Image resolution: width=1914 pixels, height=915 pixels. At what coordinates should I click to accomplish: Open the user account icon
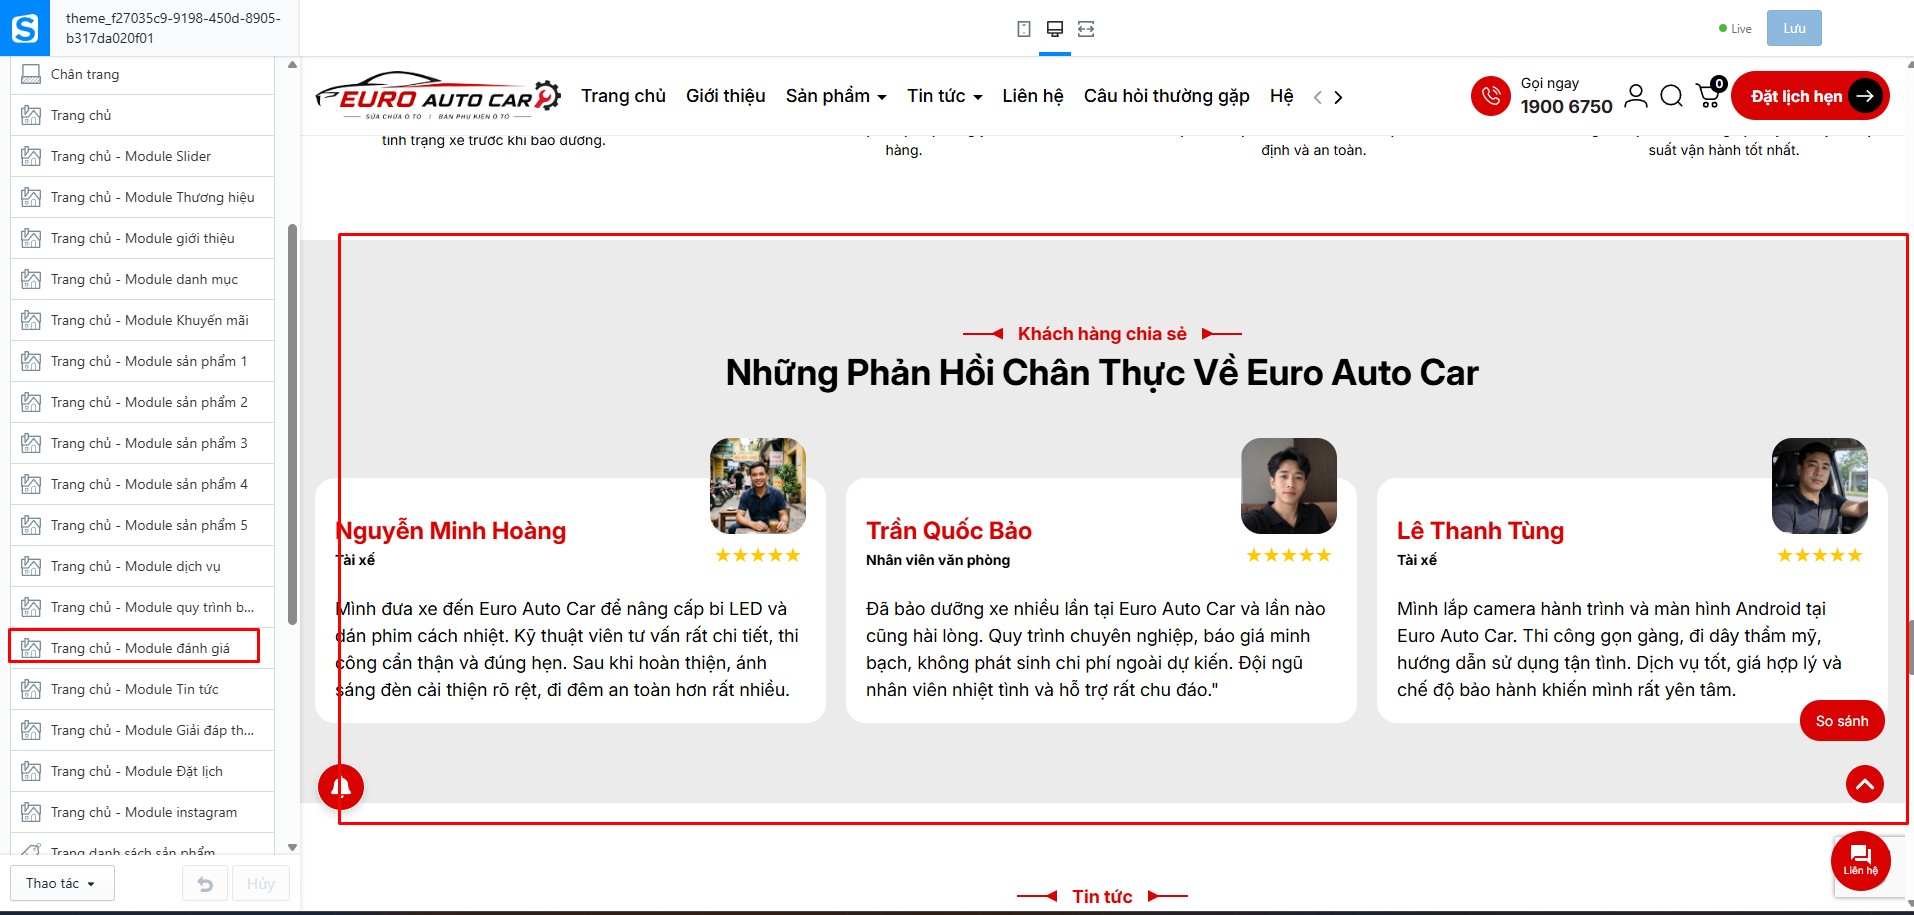1636,96
